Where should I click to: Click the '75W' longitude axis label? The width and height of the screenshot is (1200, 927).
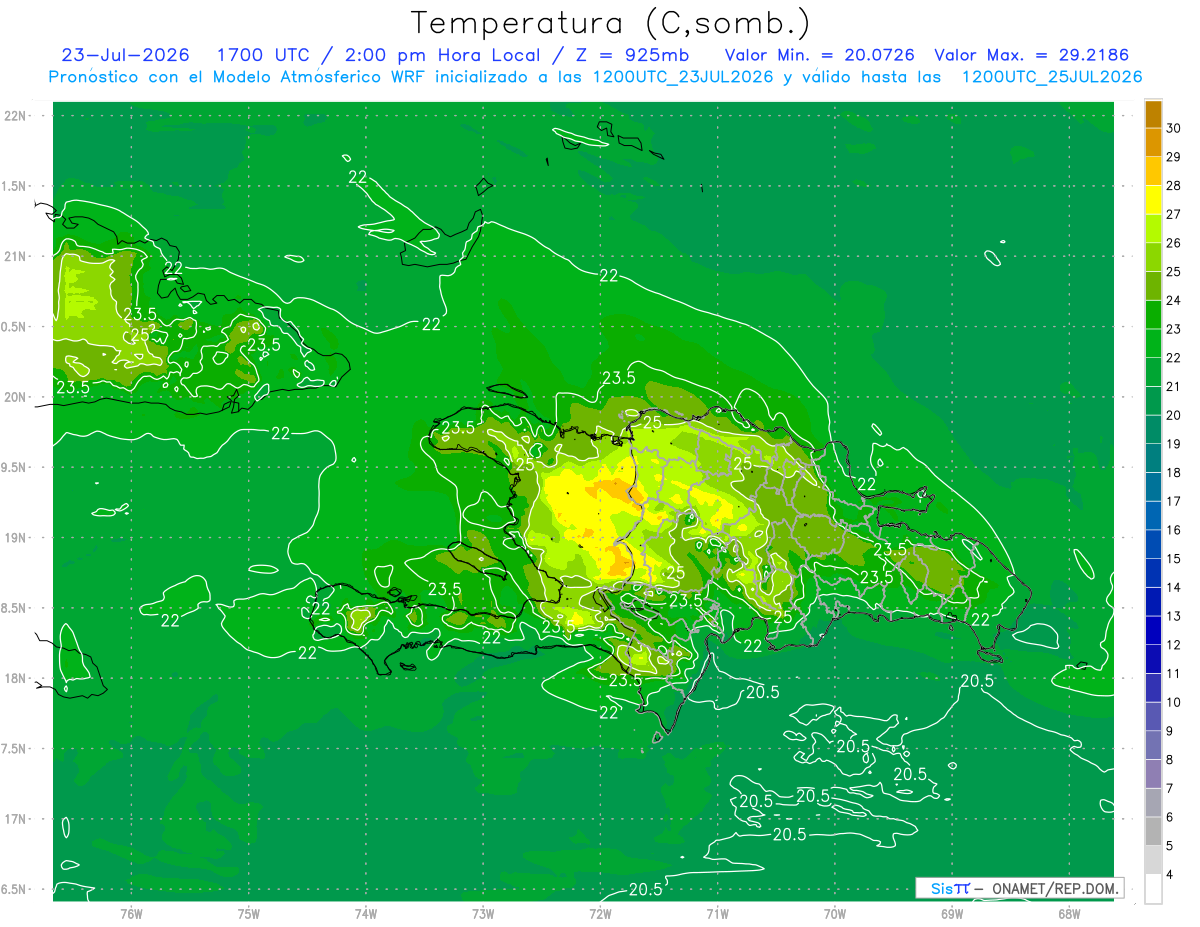coord(249,913)
